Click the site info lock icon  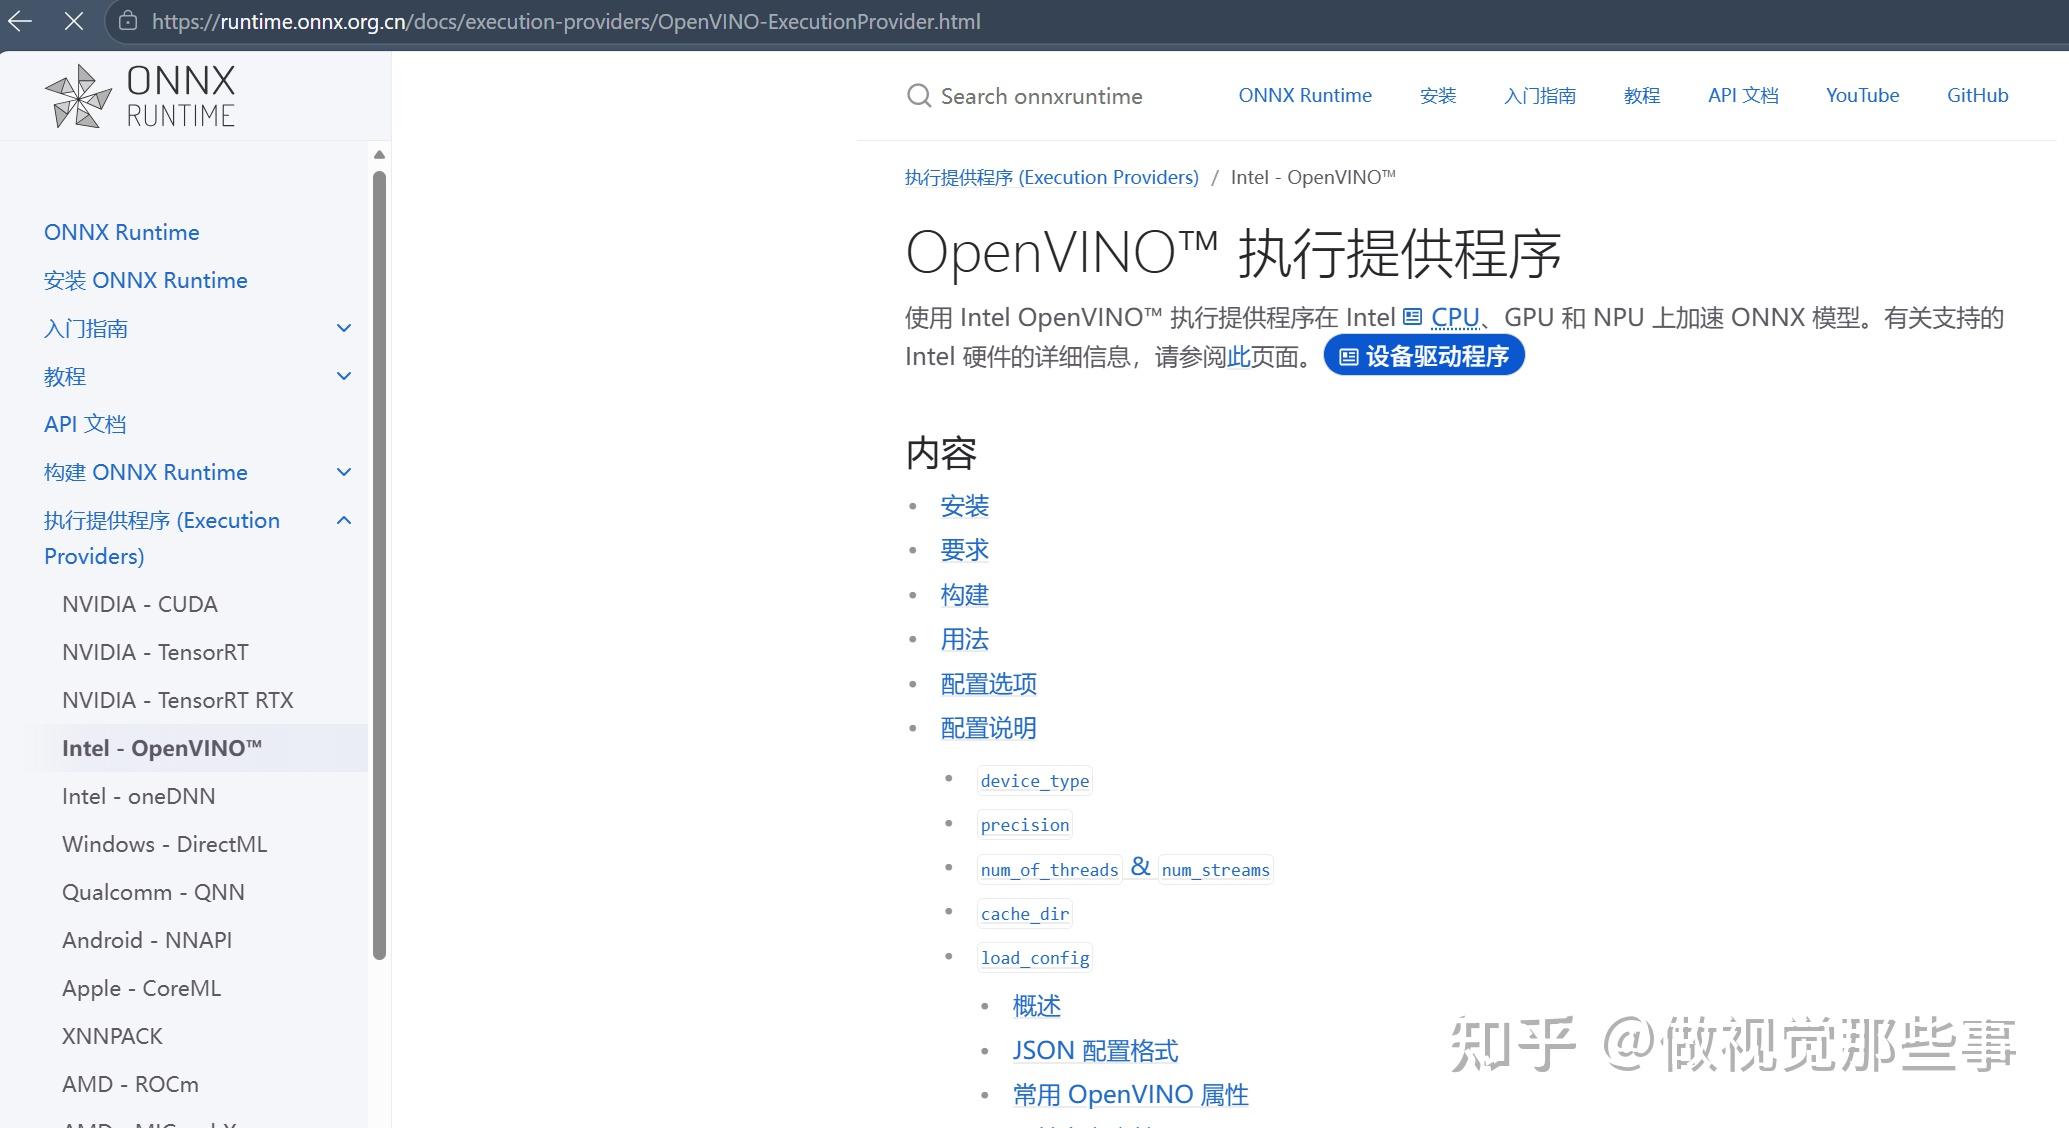[x=128, y=21]
